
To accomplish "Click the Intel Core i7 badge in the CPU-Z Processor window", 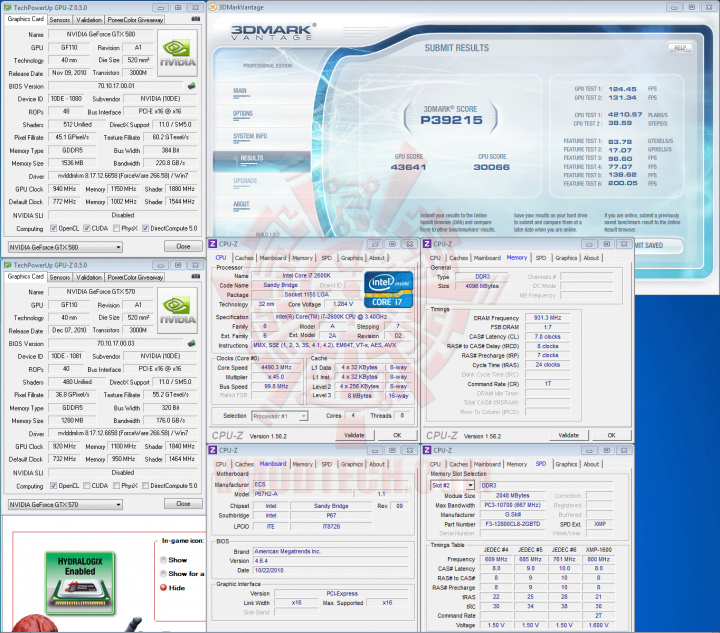I will pyautogui.click(x=388, y=290).
